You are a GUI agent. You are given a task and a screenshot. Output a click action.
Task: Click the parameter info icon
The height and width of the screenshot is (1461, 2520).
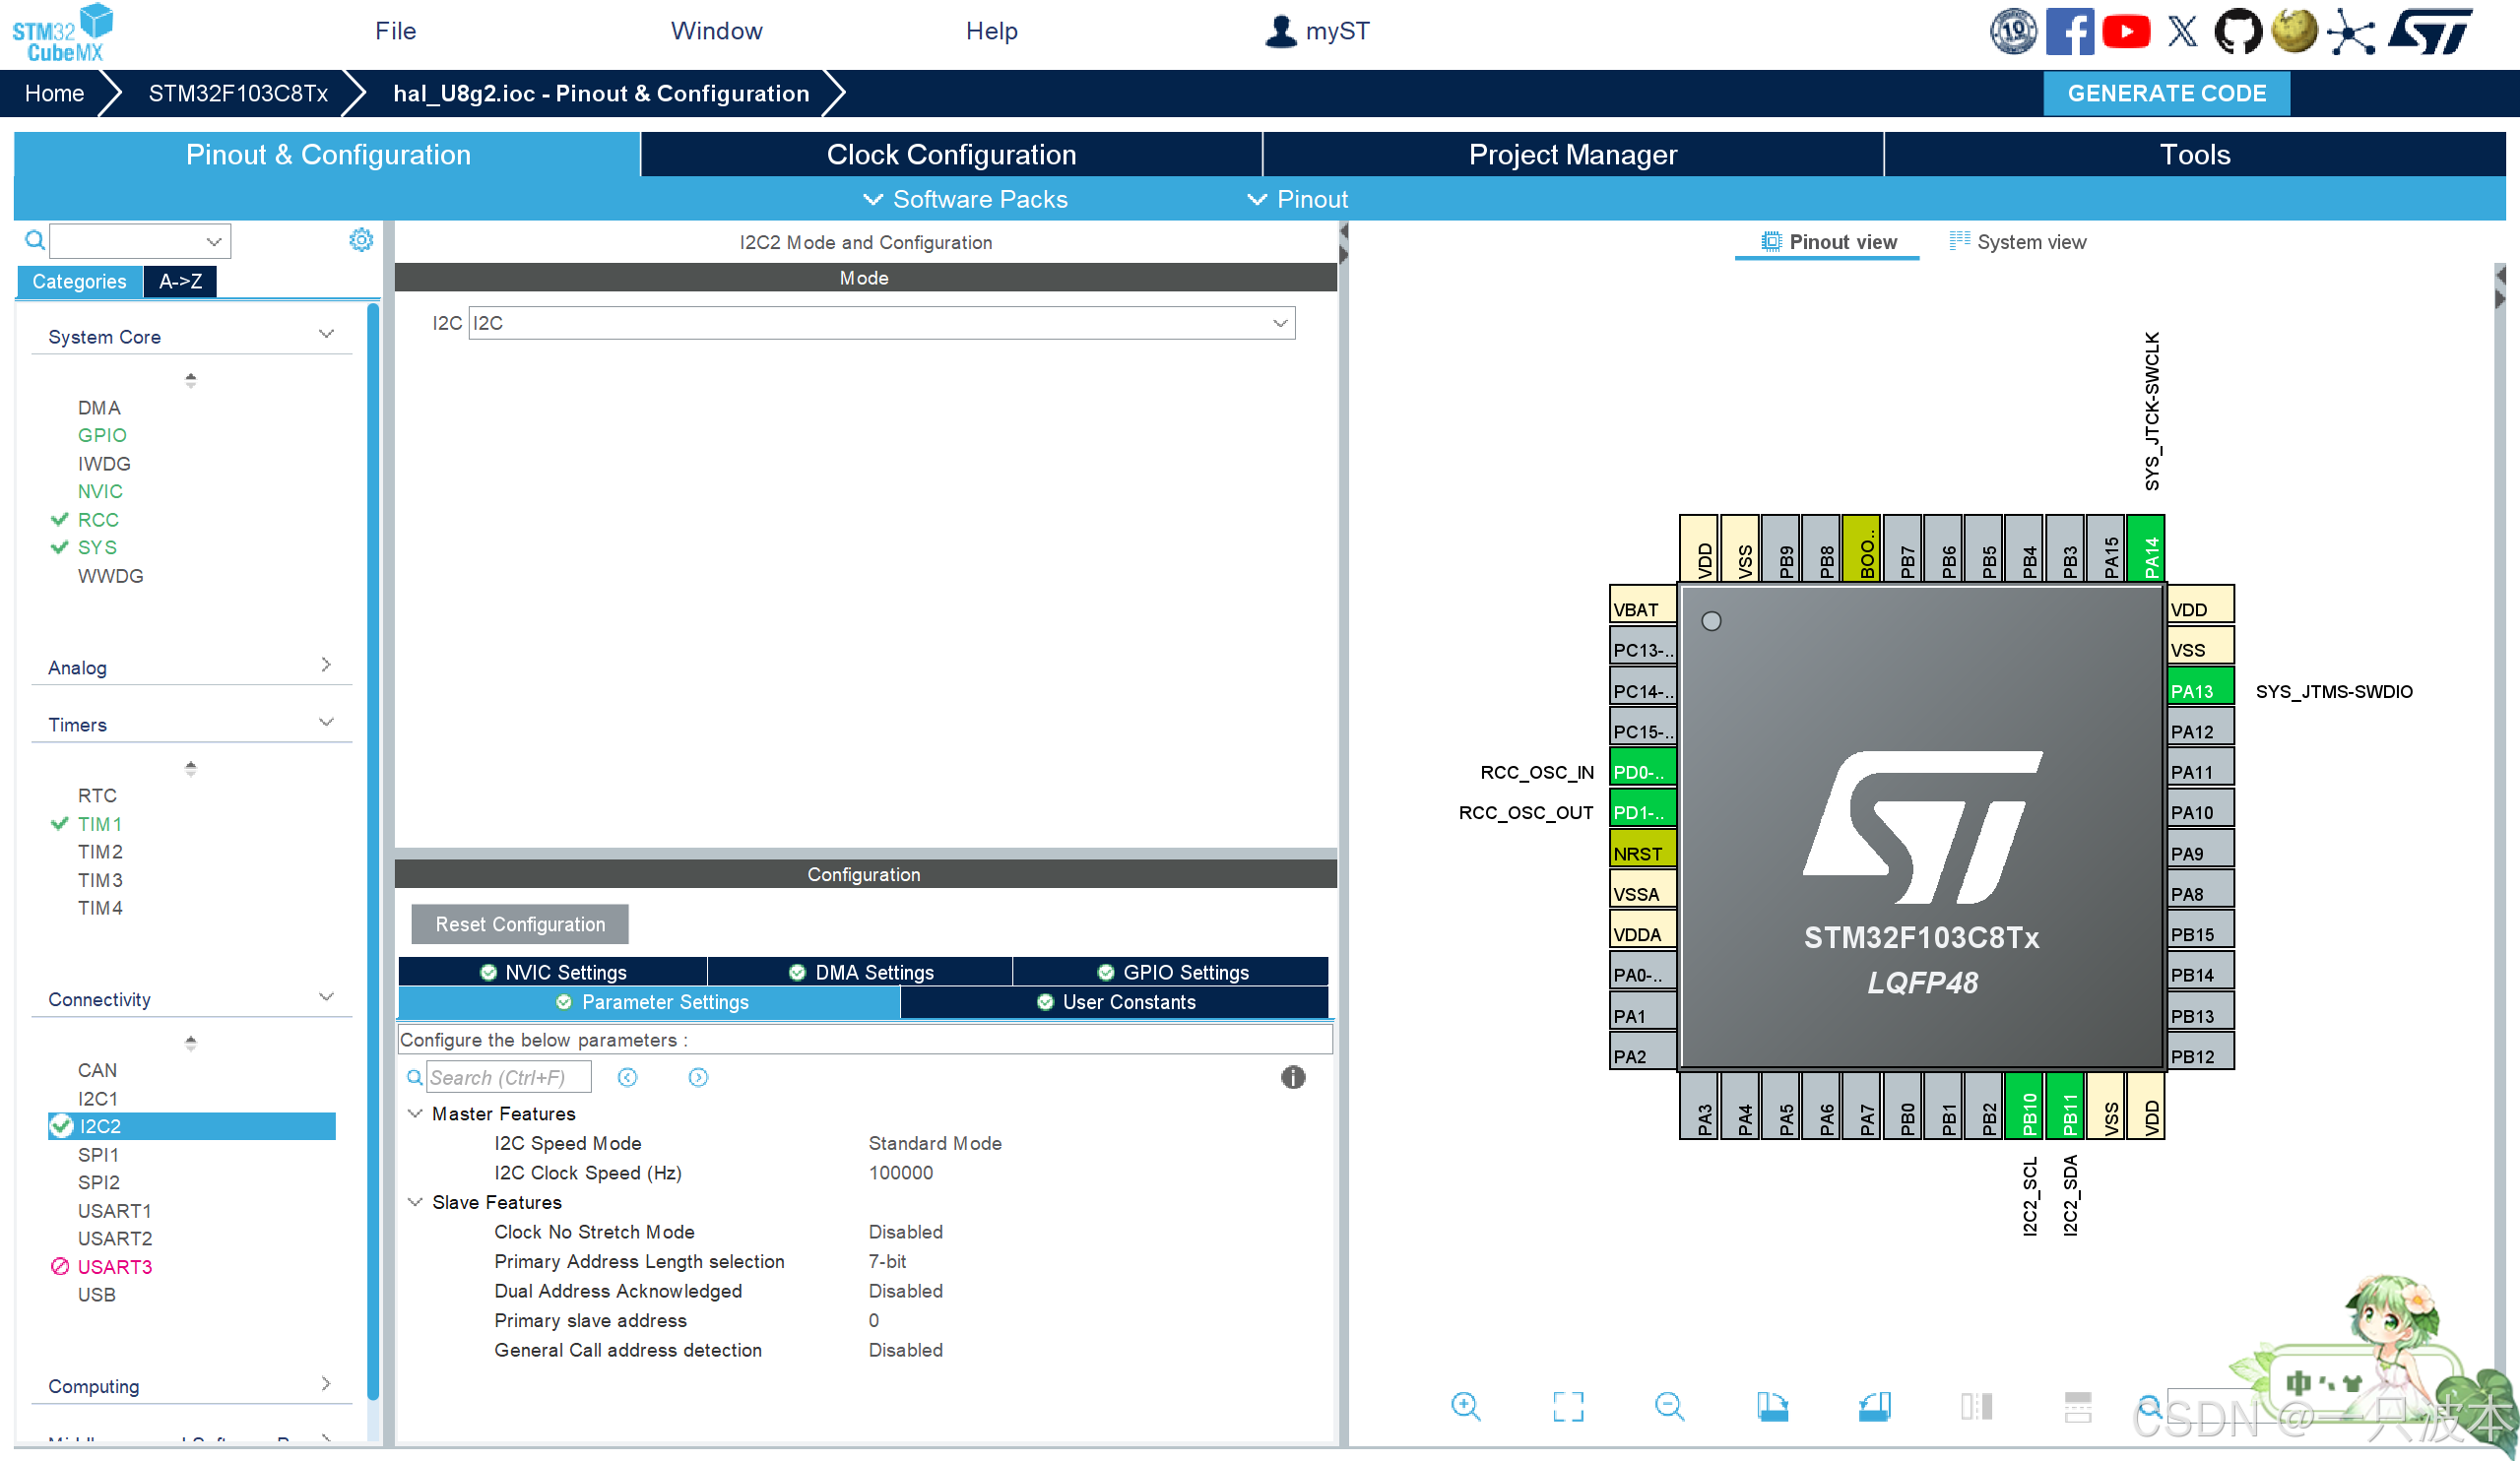tap(1292, 1077)
